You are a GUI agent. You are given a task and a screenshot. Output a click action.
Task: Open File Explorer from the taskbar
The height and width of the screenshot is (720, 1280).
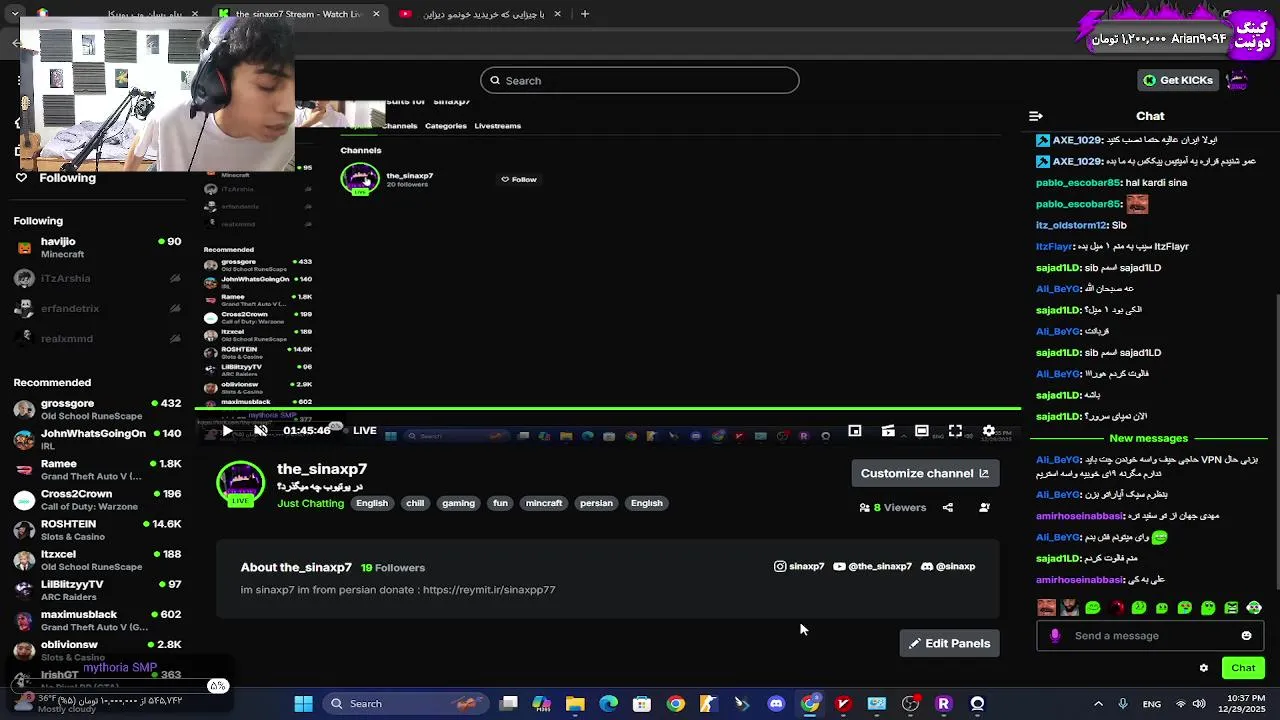tap(575, 703)
